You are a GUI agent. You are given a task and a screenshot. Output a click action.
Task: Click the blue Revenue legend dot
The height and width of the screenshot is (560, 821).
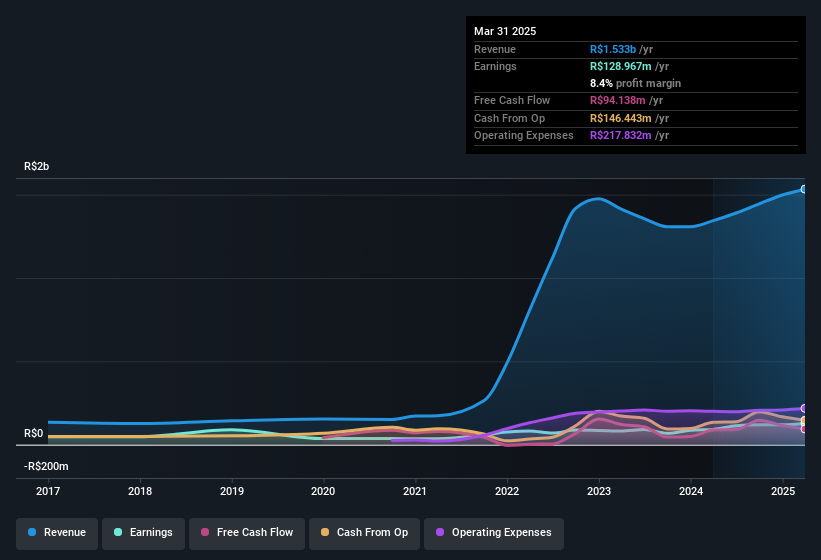[x=32, y=532]
